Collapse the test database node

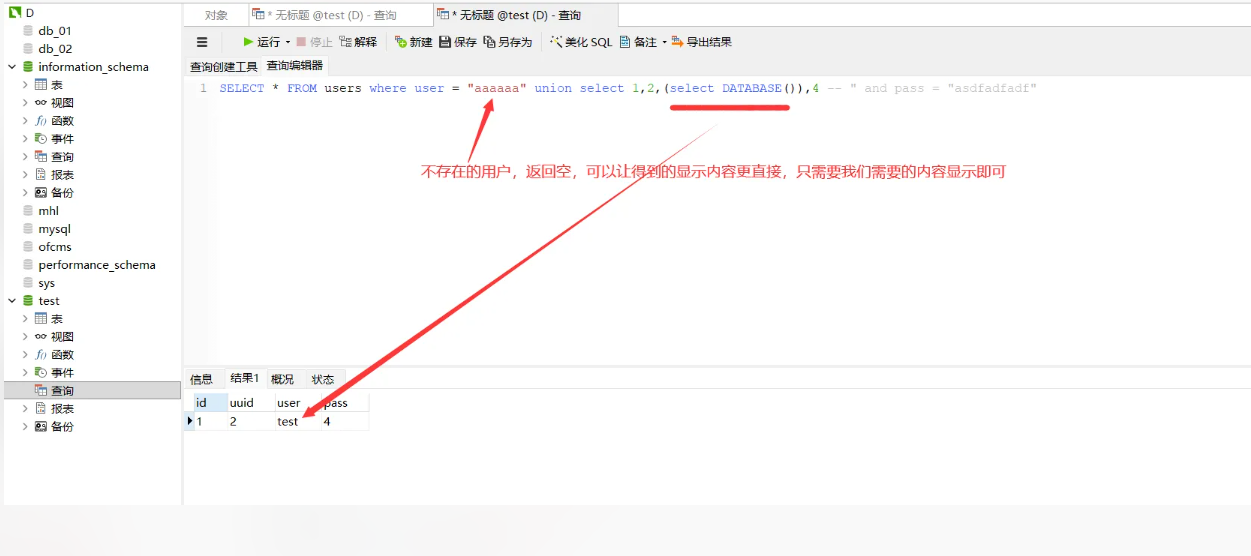pos(12,301)
